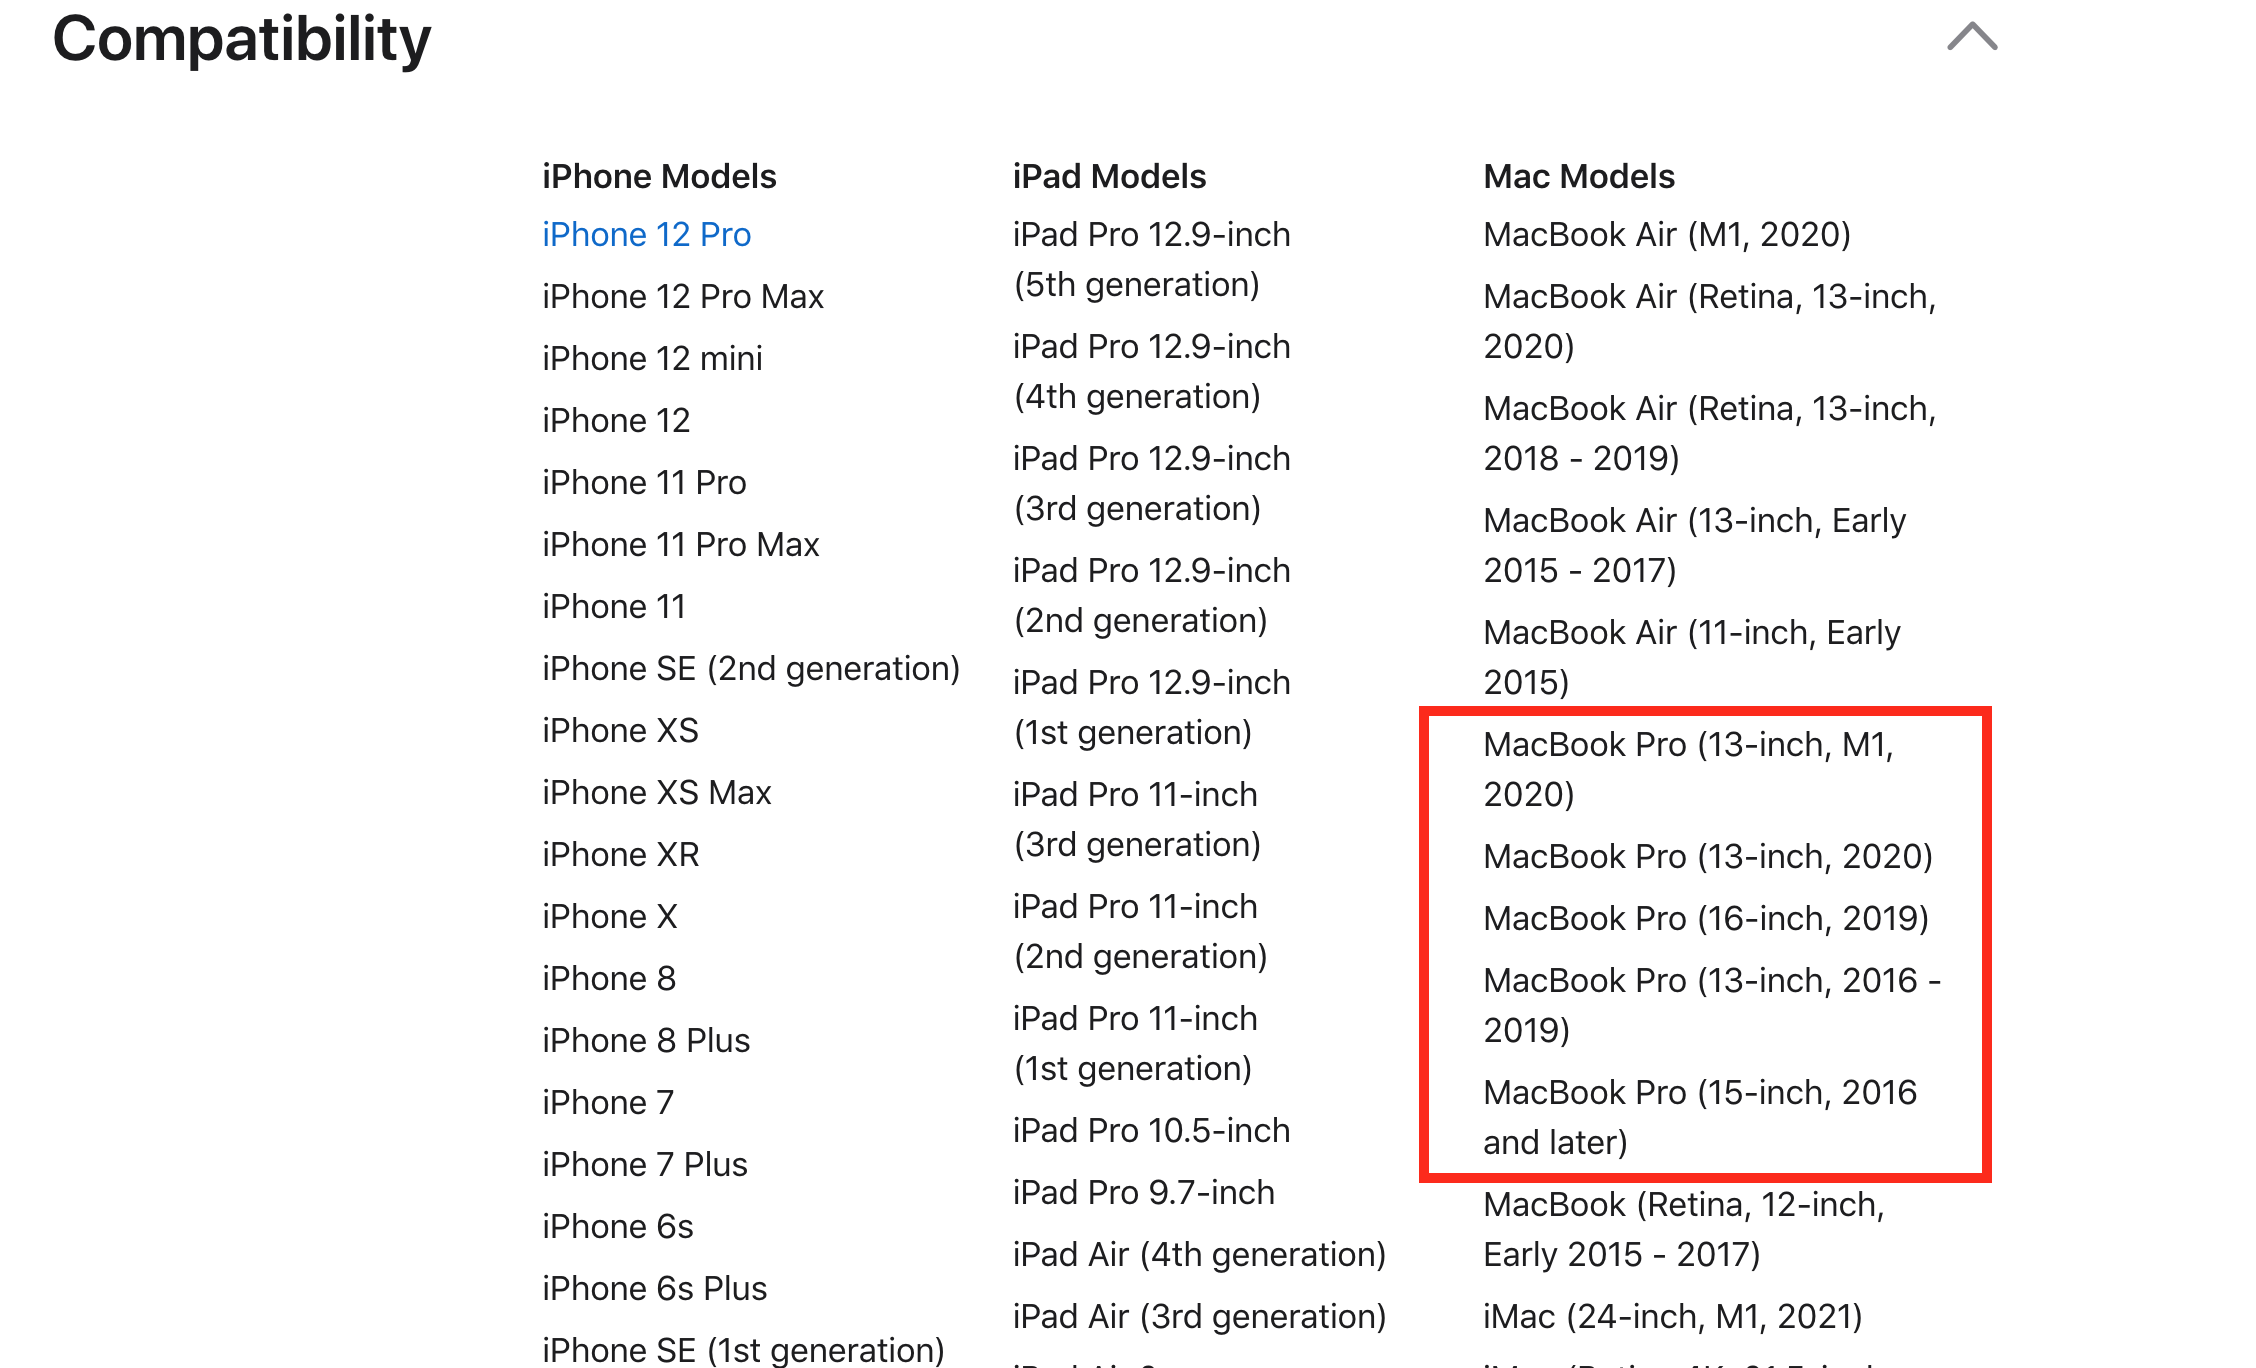Click iPhone 12 mini list item
The height and width of the screenshot is (1368, 2256).
(x=652, y=358)
